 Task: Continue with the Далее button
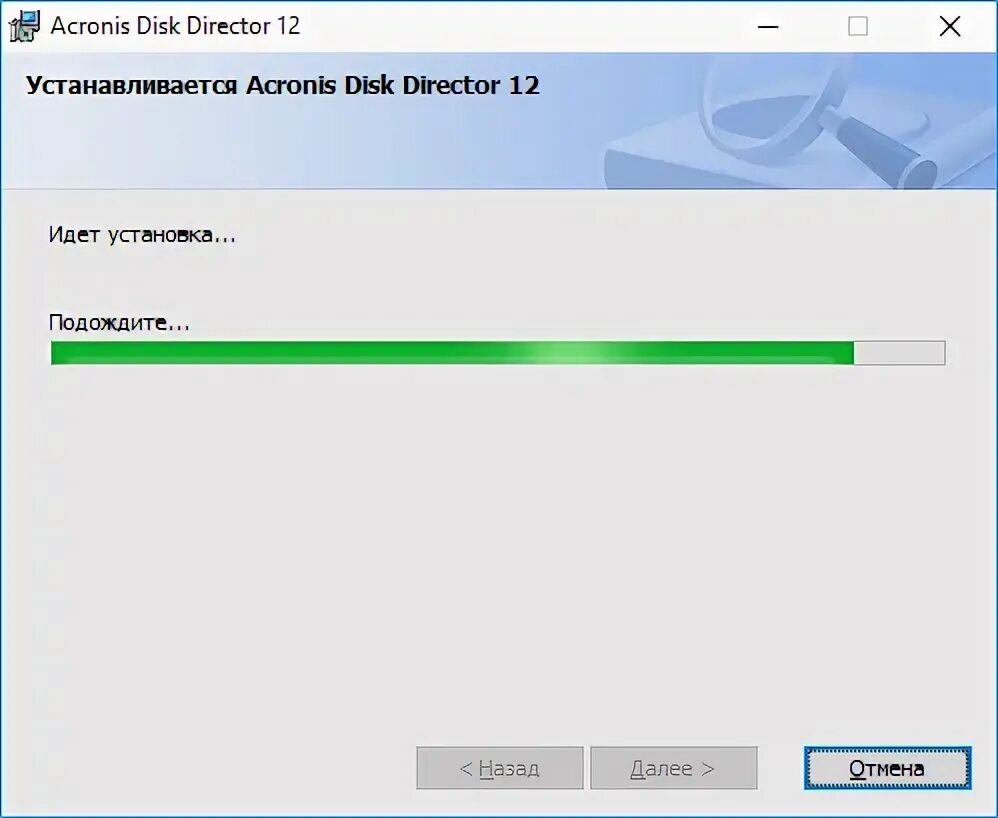pos(673,768)
